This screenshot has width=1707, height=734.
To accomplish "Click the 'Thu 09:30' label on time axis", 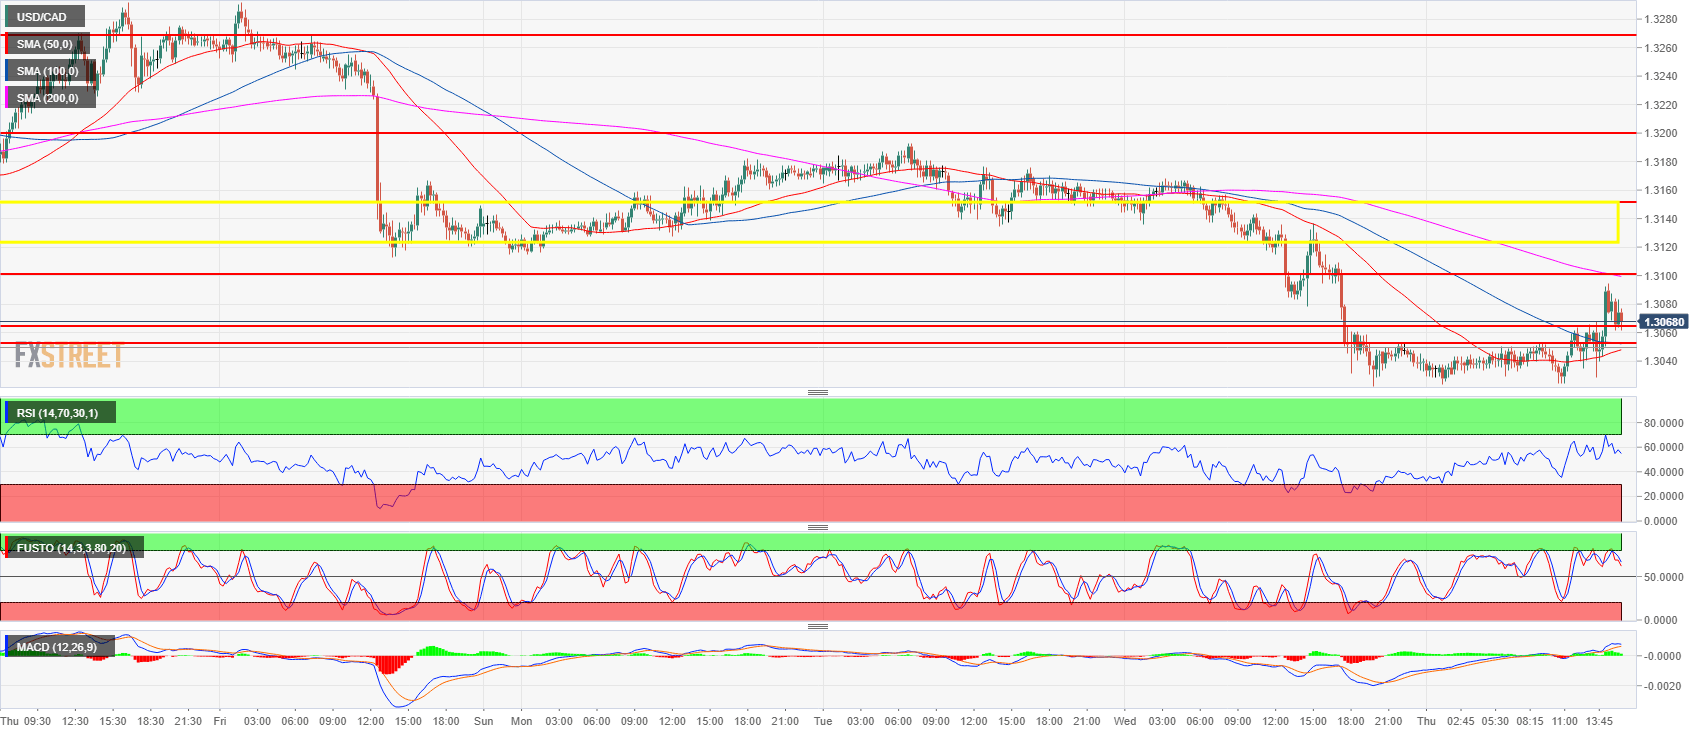I will click(26, 721).
